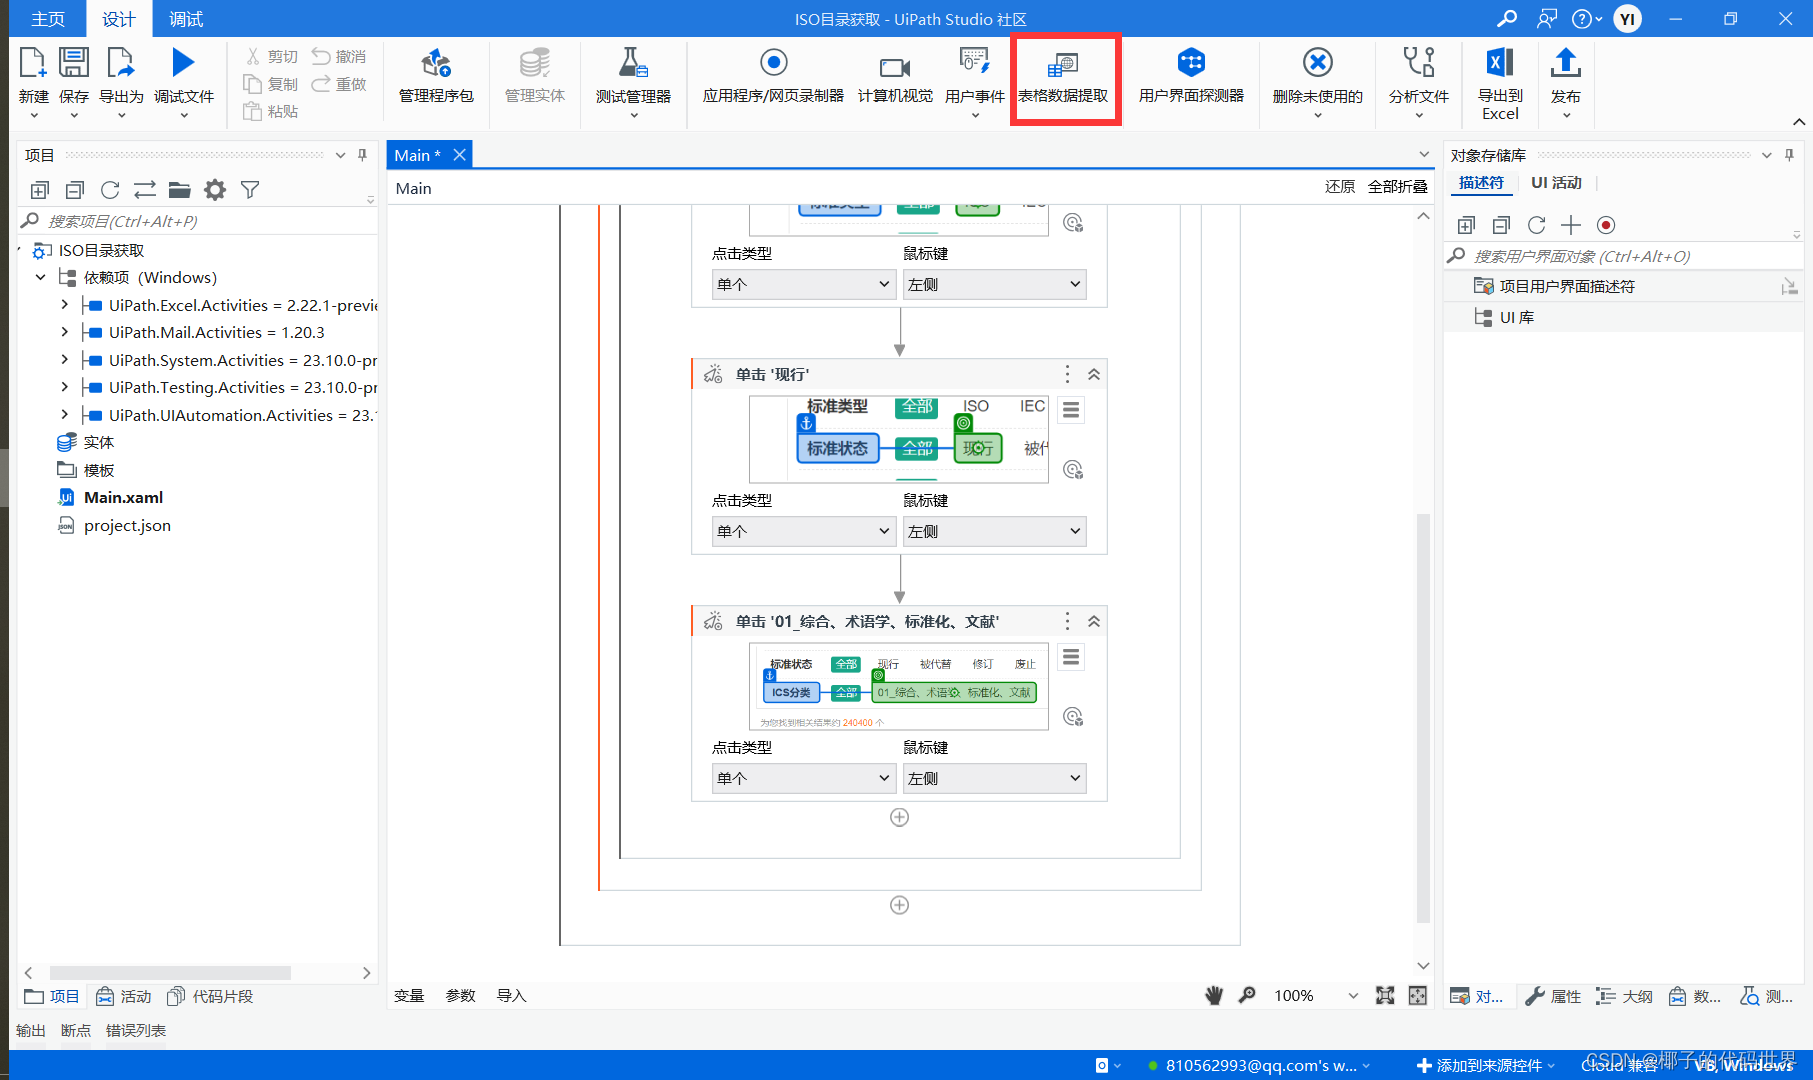Pin the Object Repository panel
The image size is (1813, 1080).
point(1790,155)
